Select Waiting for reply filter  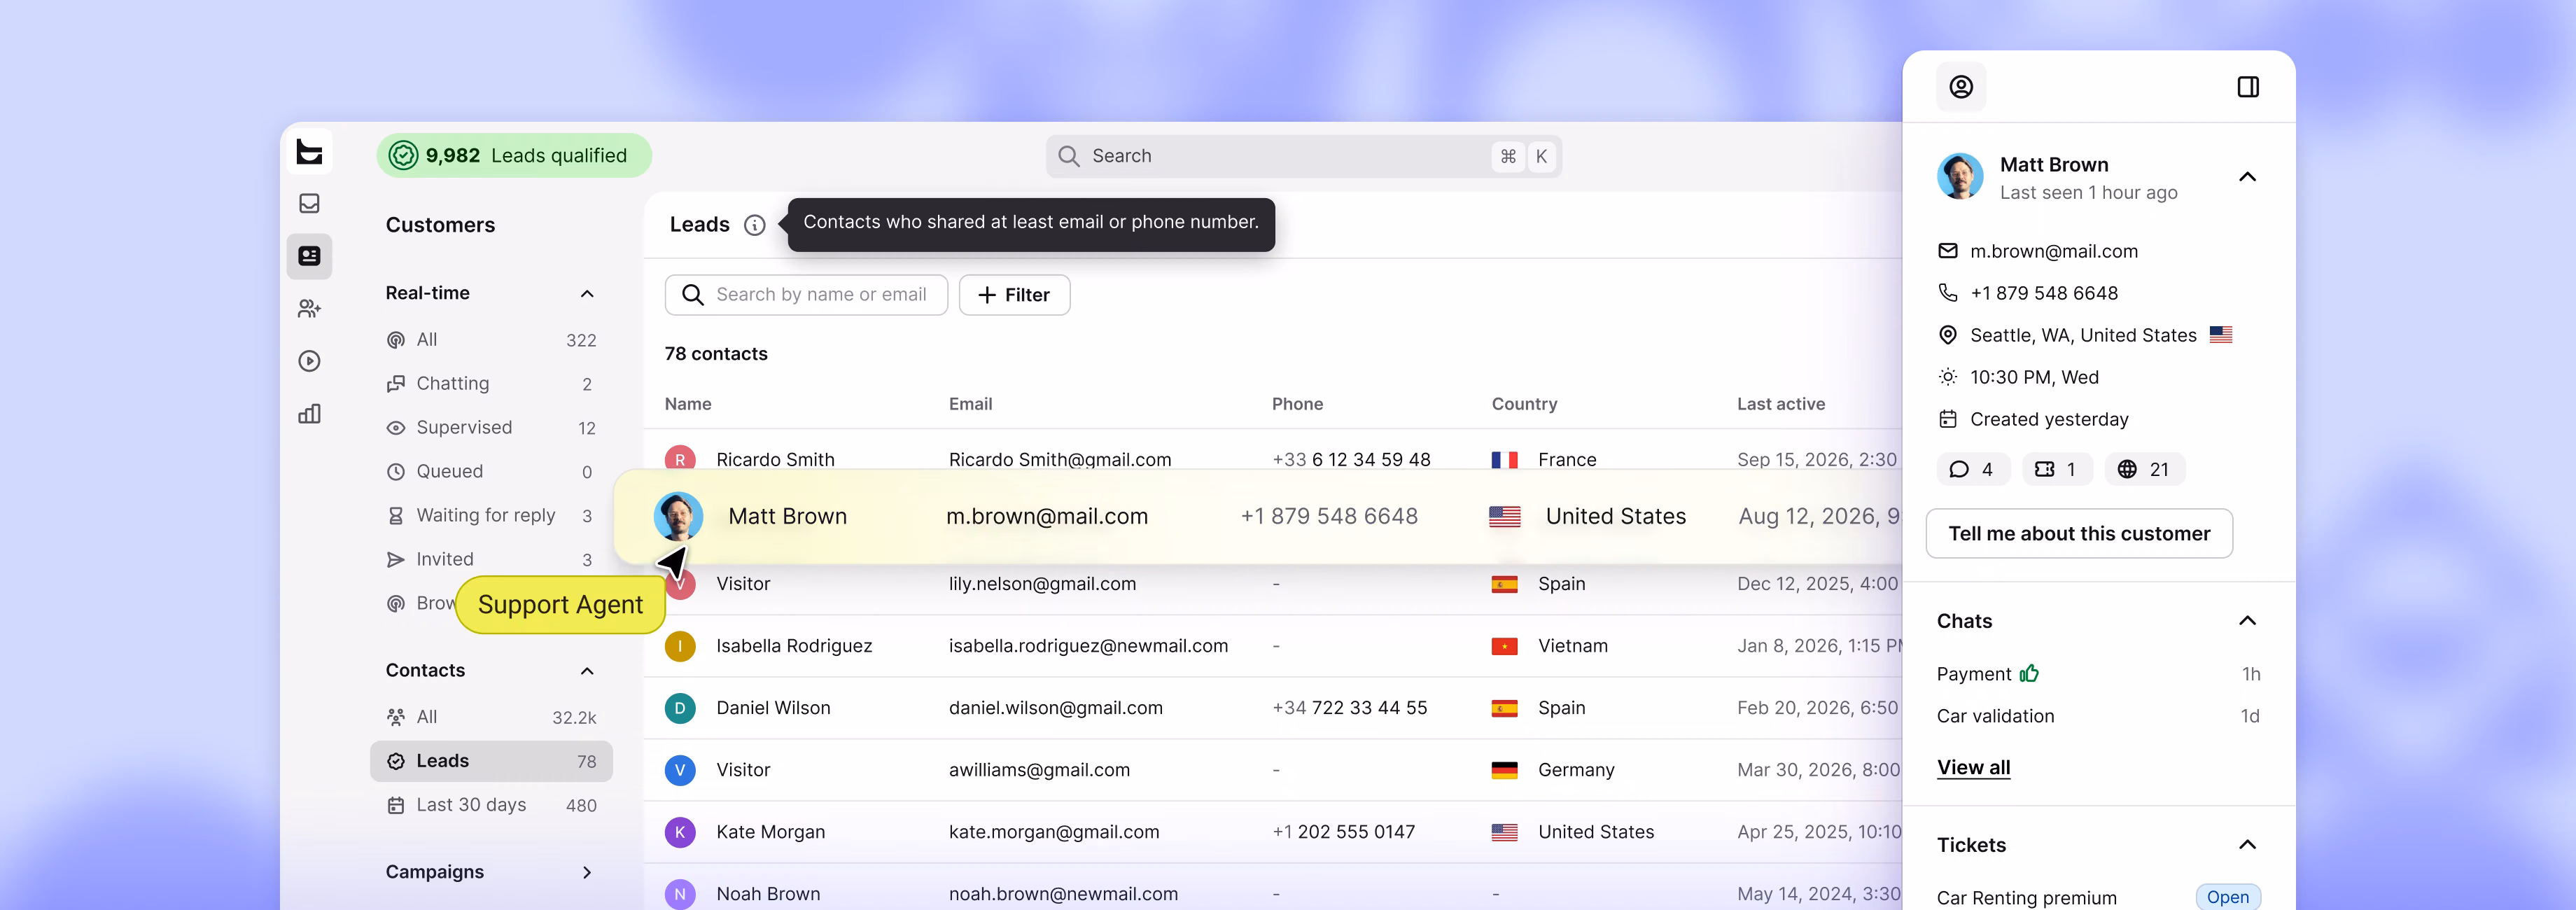click(491, 516)
